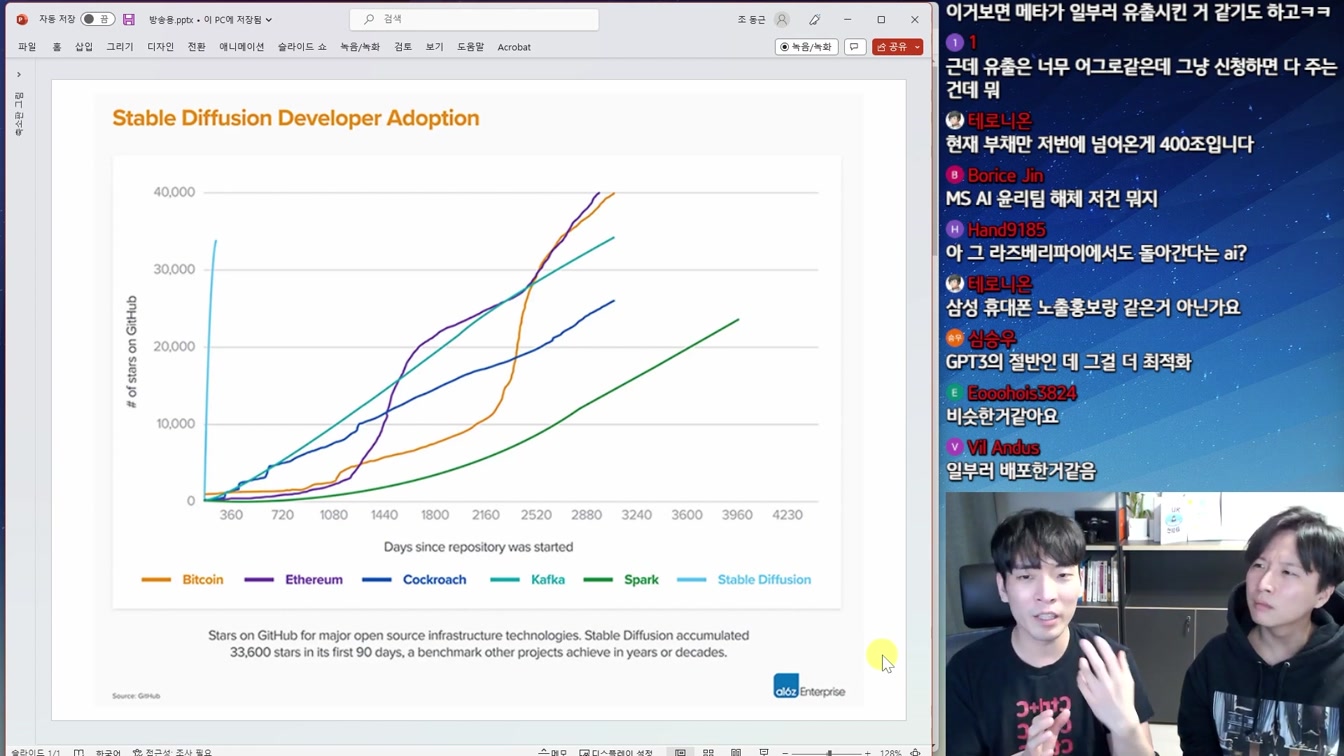Click the Stable Diffusion legend label
This screenshot has width=1344, height=756.
click(x=764, y=580)
